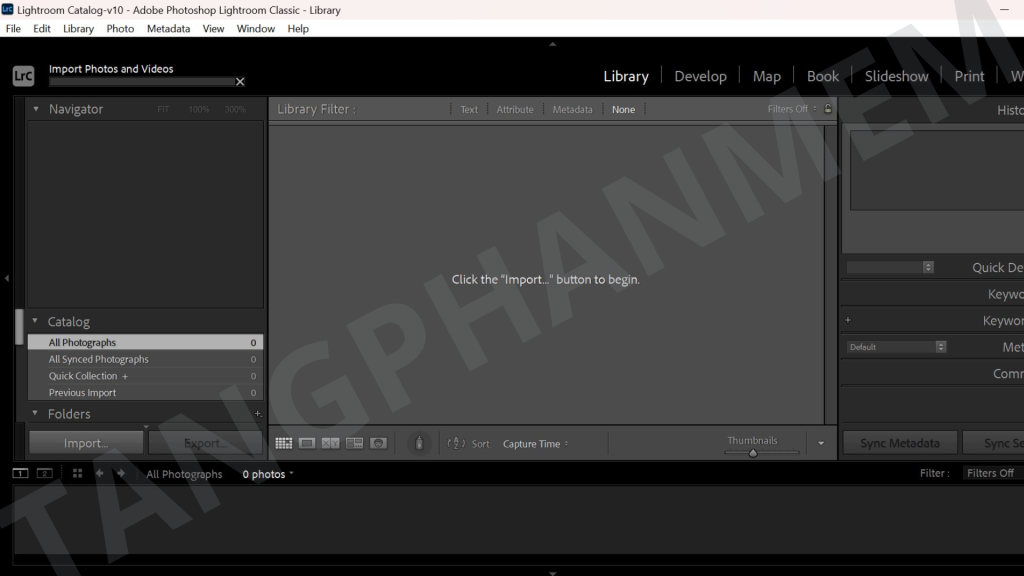Image resolution: width=1024 pixels, height=576 pixels.
Task: Adjust the Thumbnails size slider
Action: [x=753, y=453]
